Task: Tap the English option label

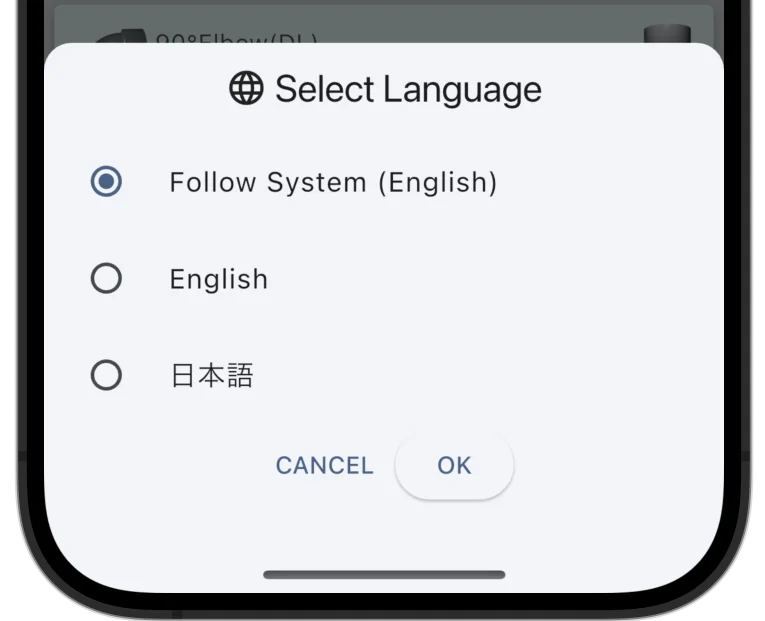Action: pyautogui.click(x=219, y=279)
